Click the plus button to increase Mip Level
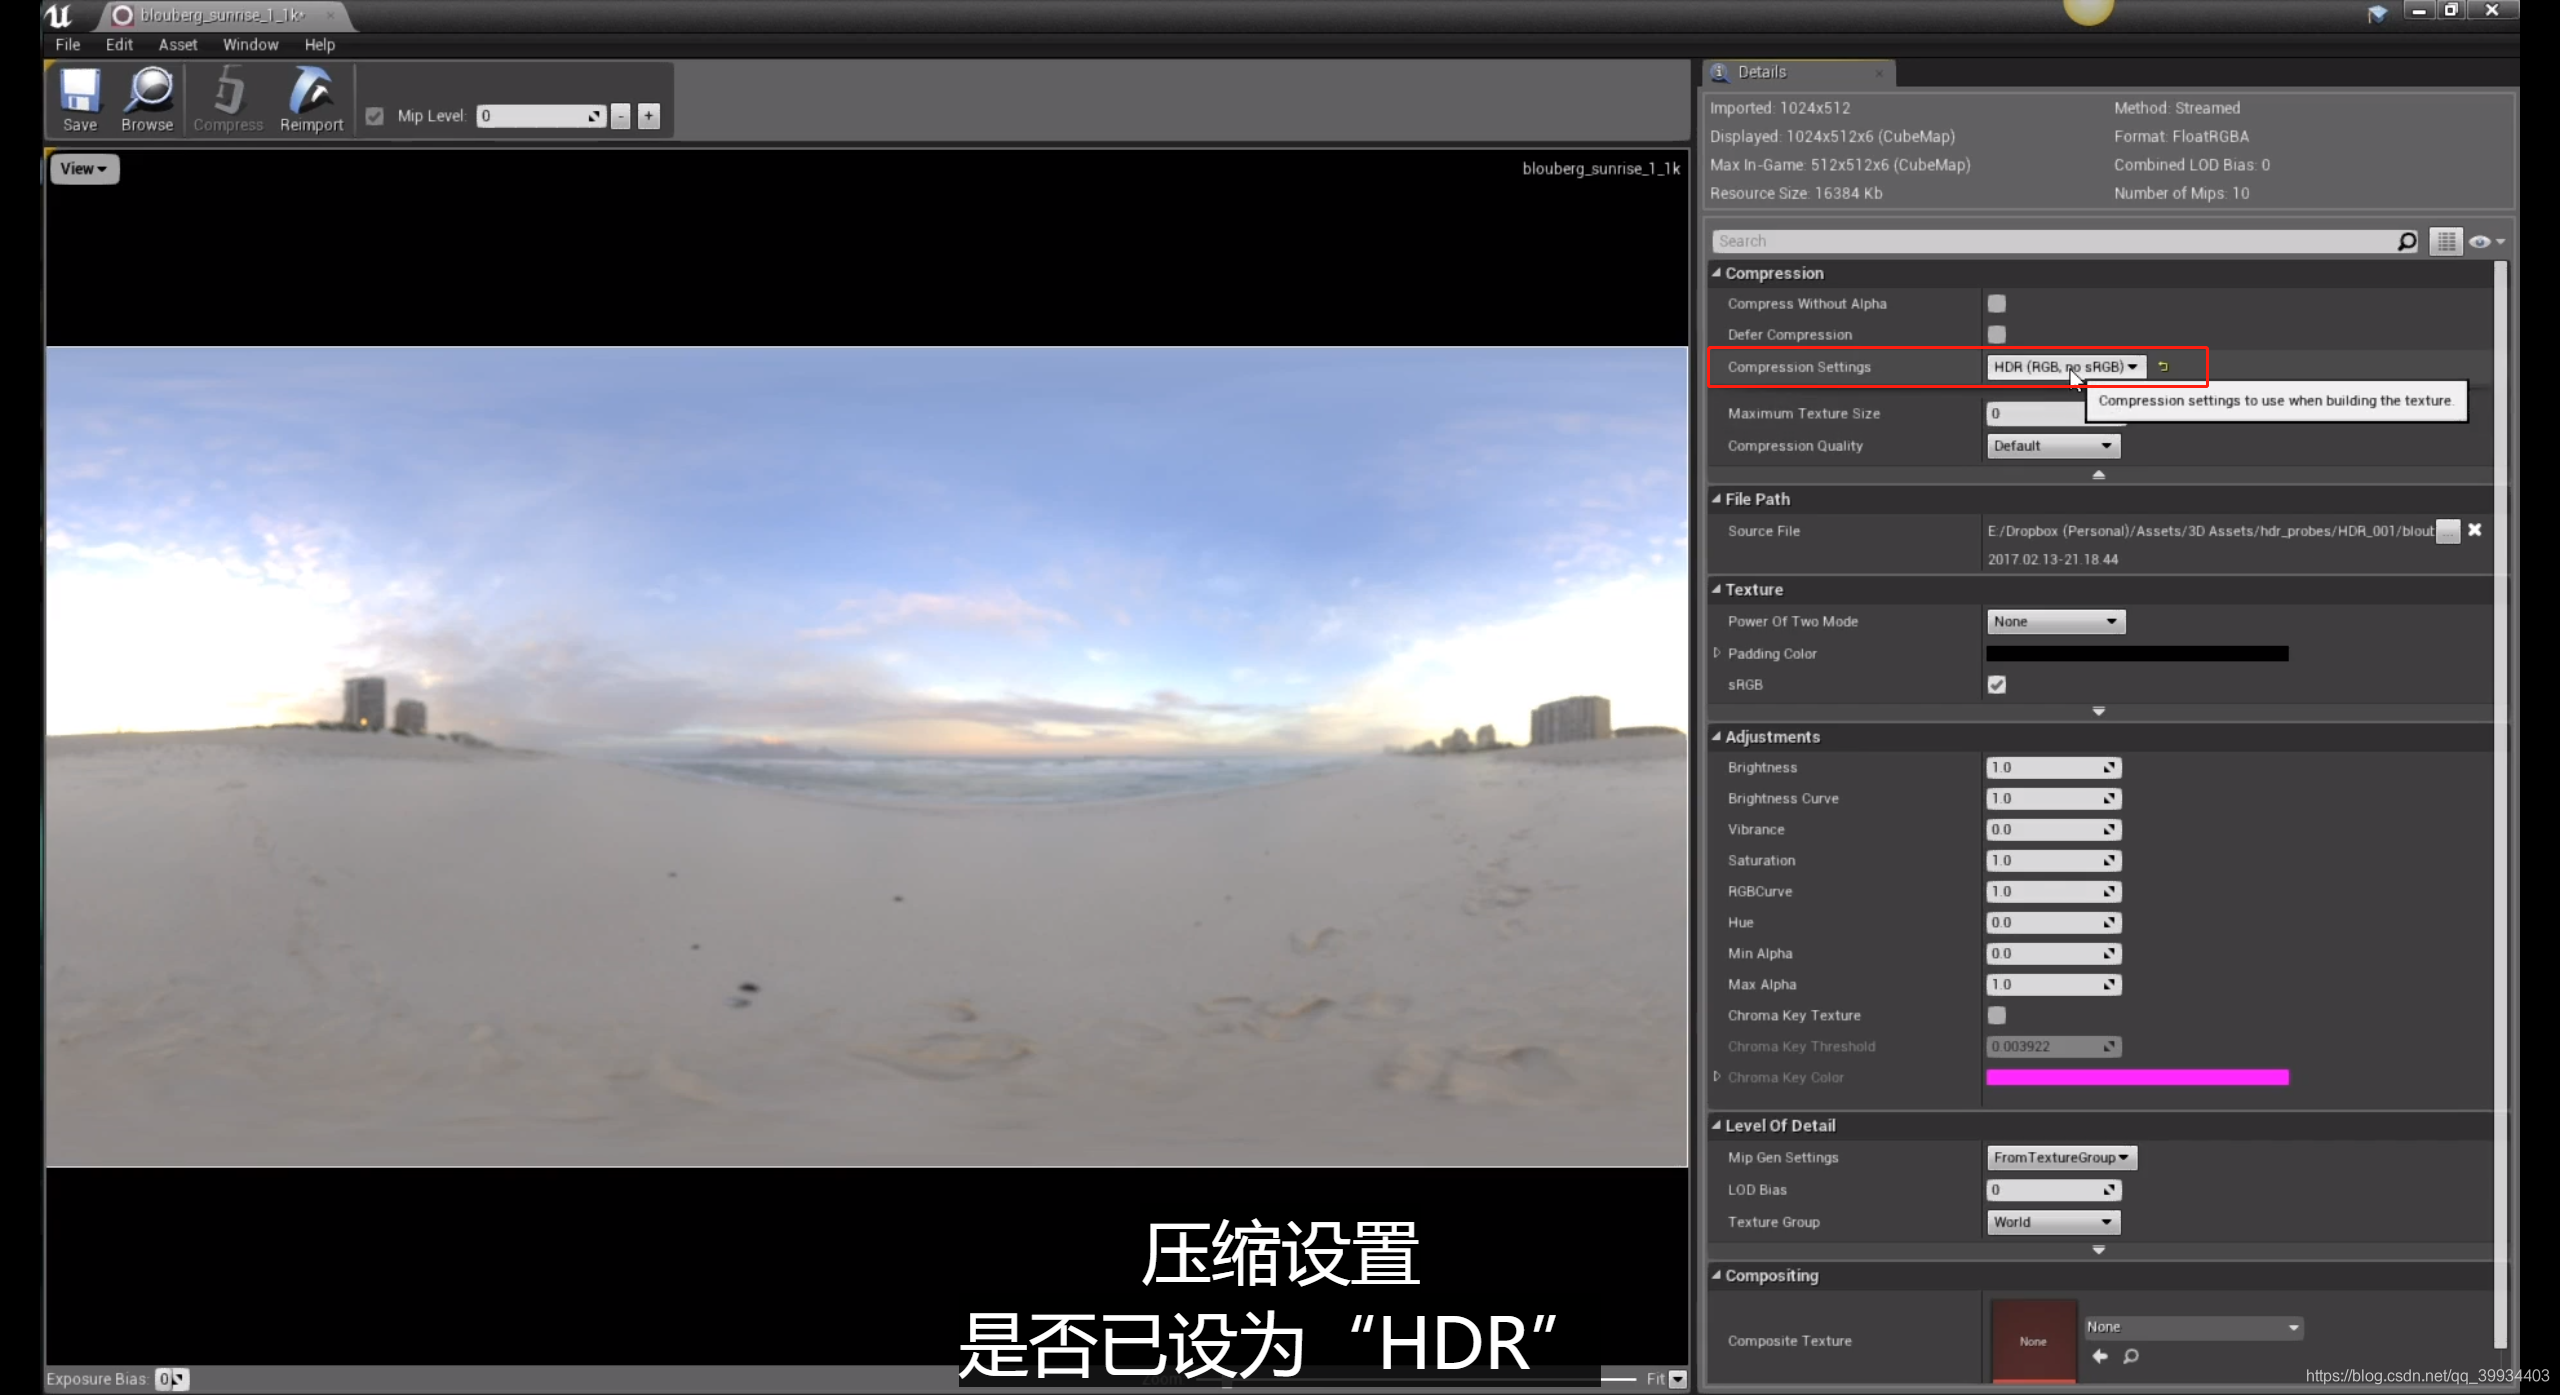 pyautogui.click(x=648, y=115)
